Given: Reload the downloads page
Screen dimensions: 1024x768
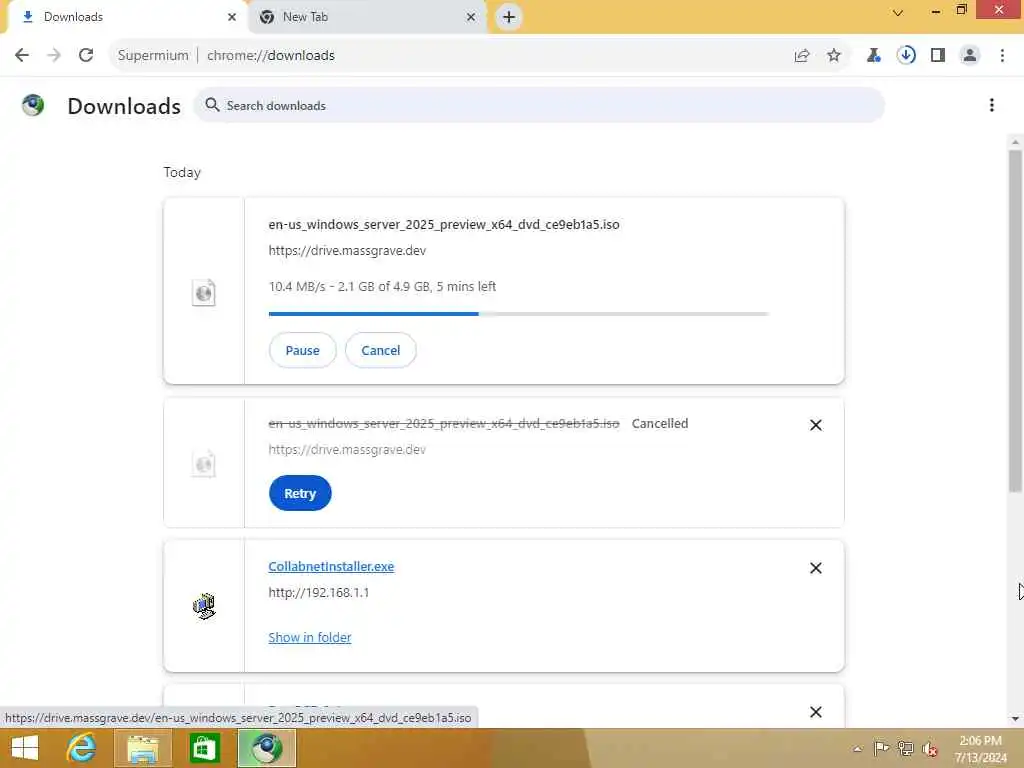Looking at the screenshot, I should click(86, 56).
